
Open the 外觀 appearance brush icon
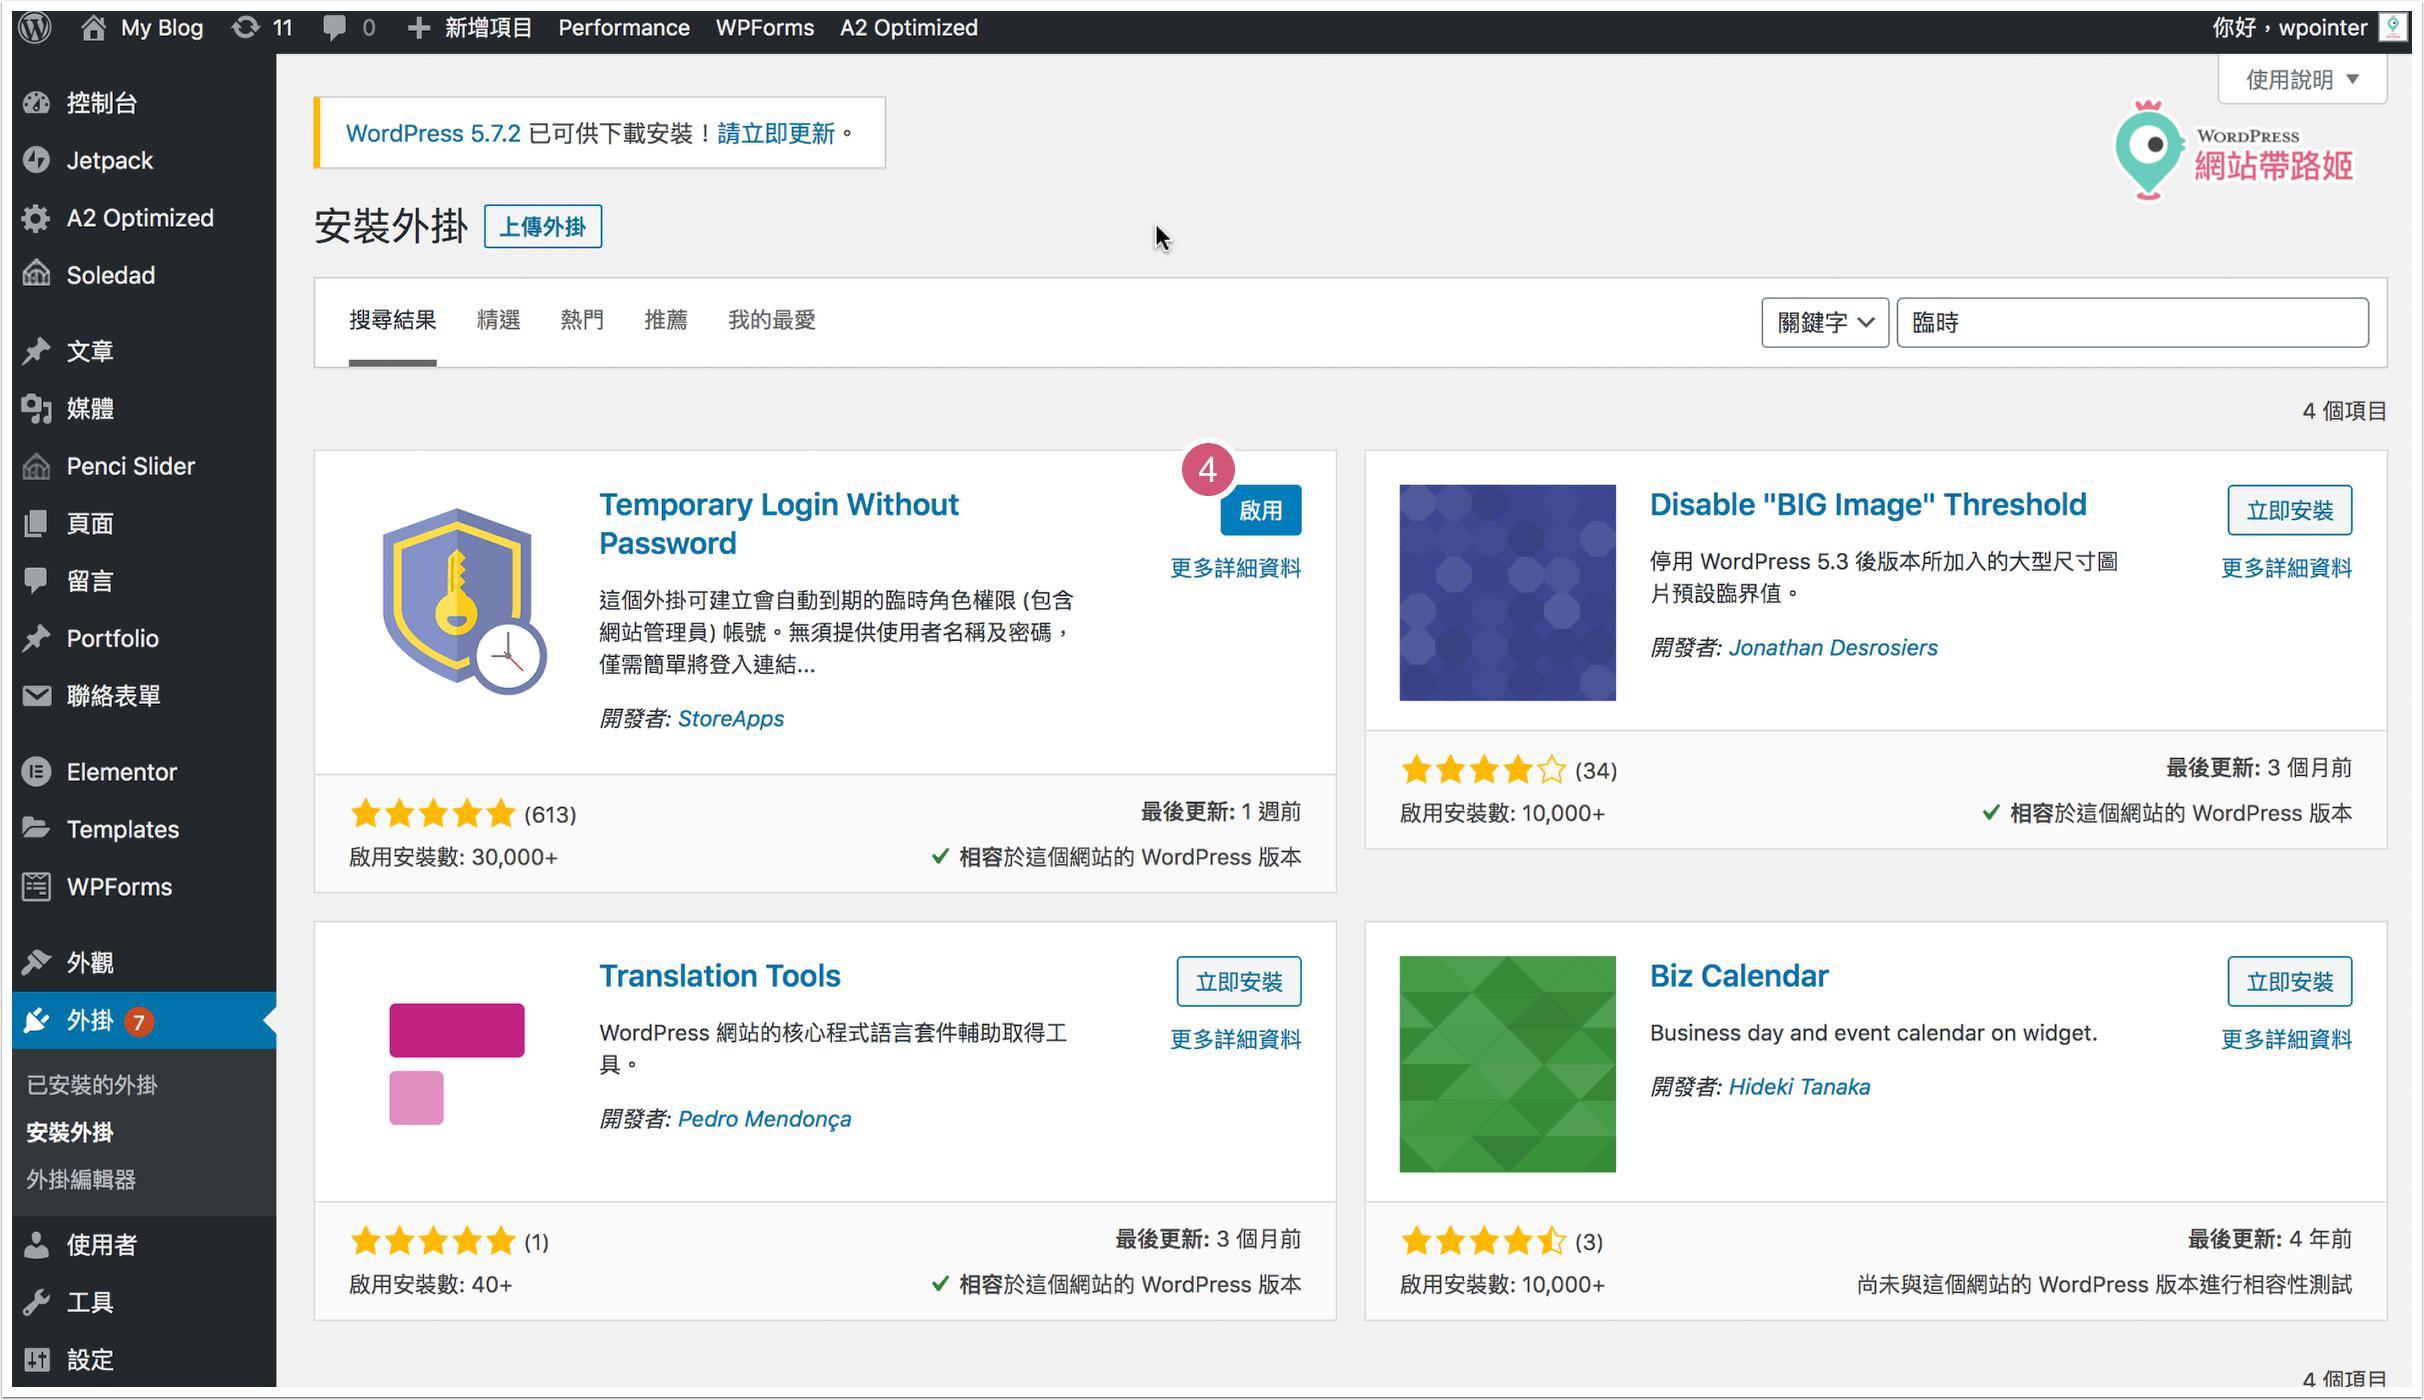37,962
